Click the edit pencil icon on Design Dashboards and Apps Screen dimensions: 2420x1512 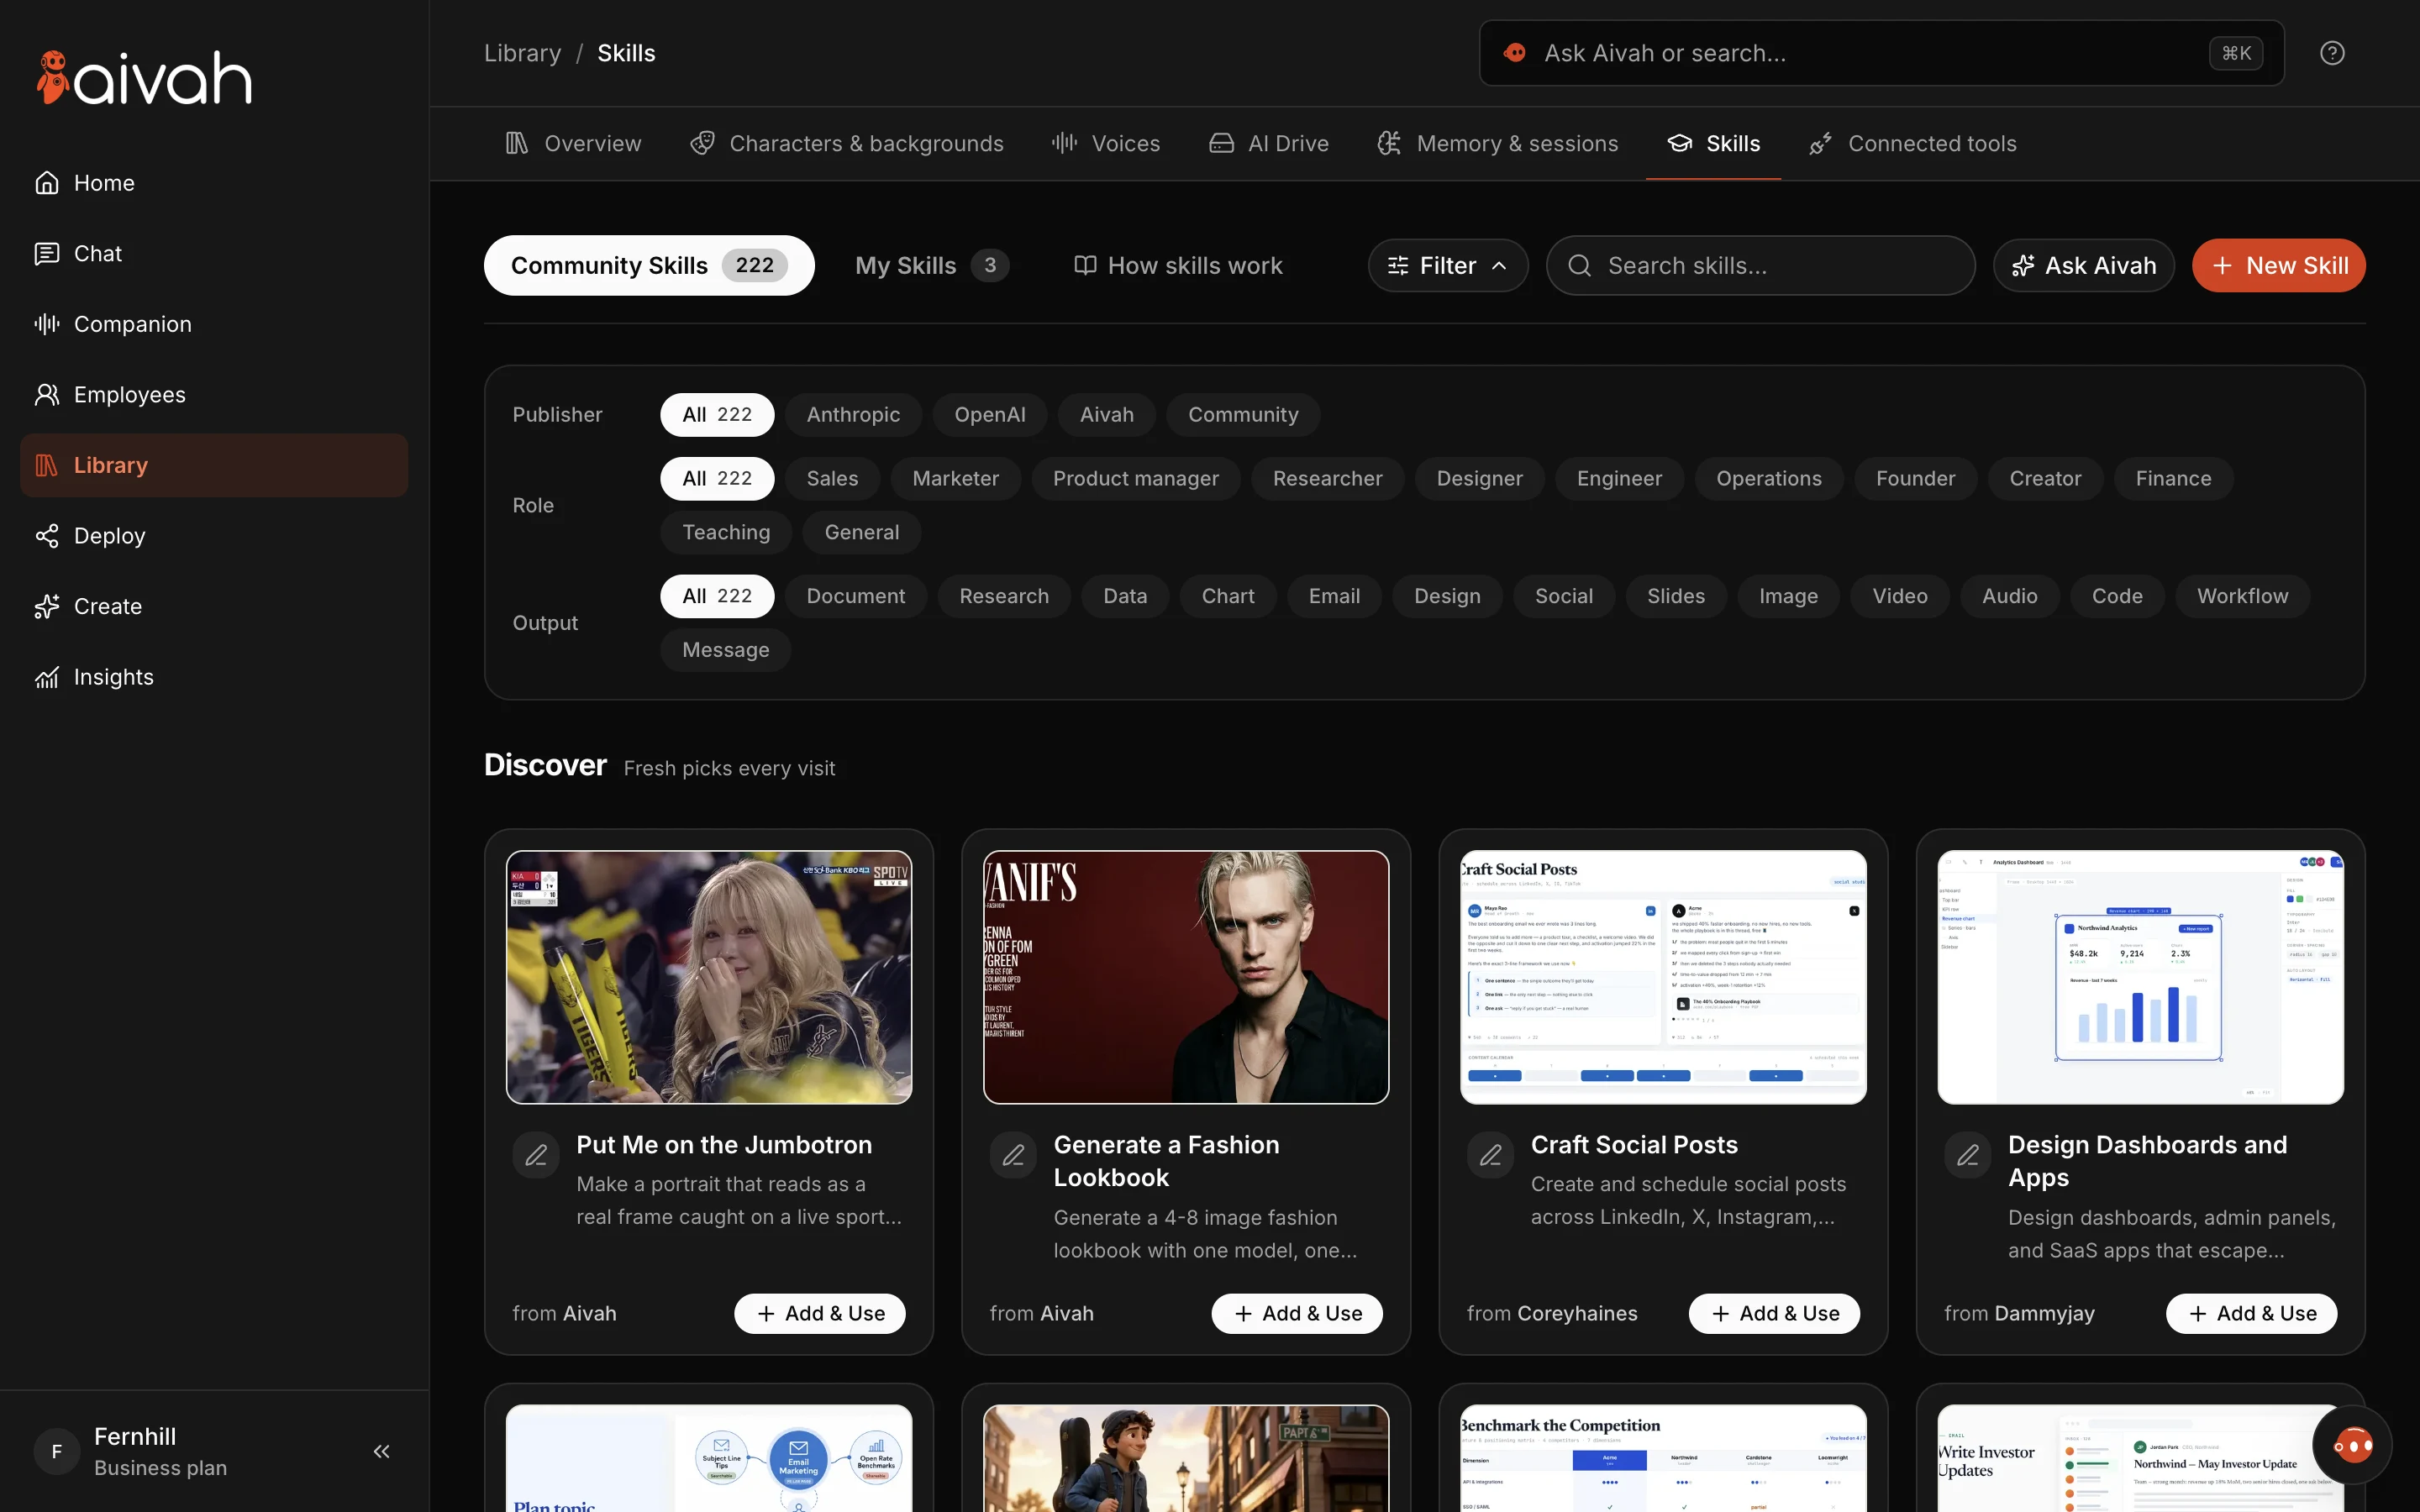1967,1155
